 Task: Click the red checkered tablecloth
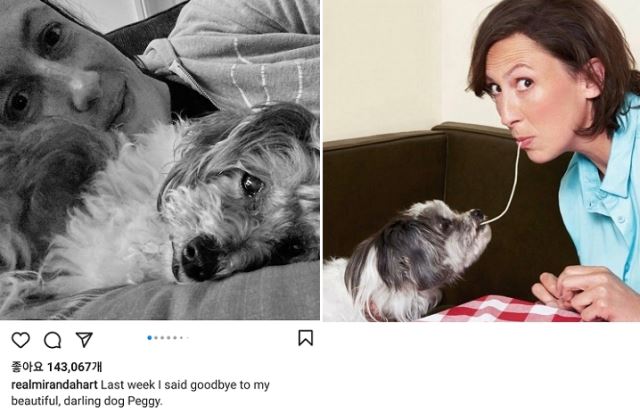pos(504,309)
